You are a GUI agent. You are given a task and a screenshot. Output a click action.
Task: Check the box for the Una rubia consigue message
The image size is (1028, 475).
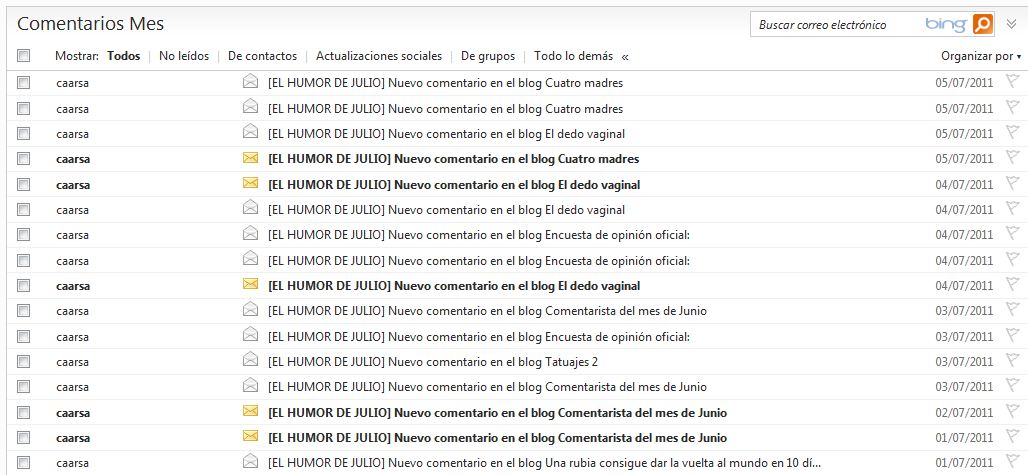[24, 463]
